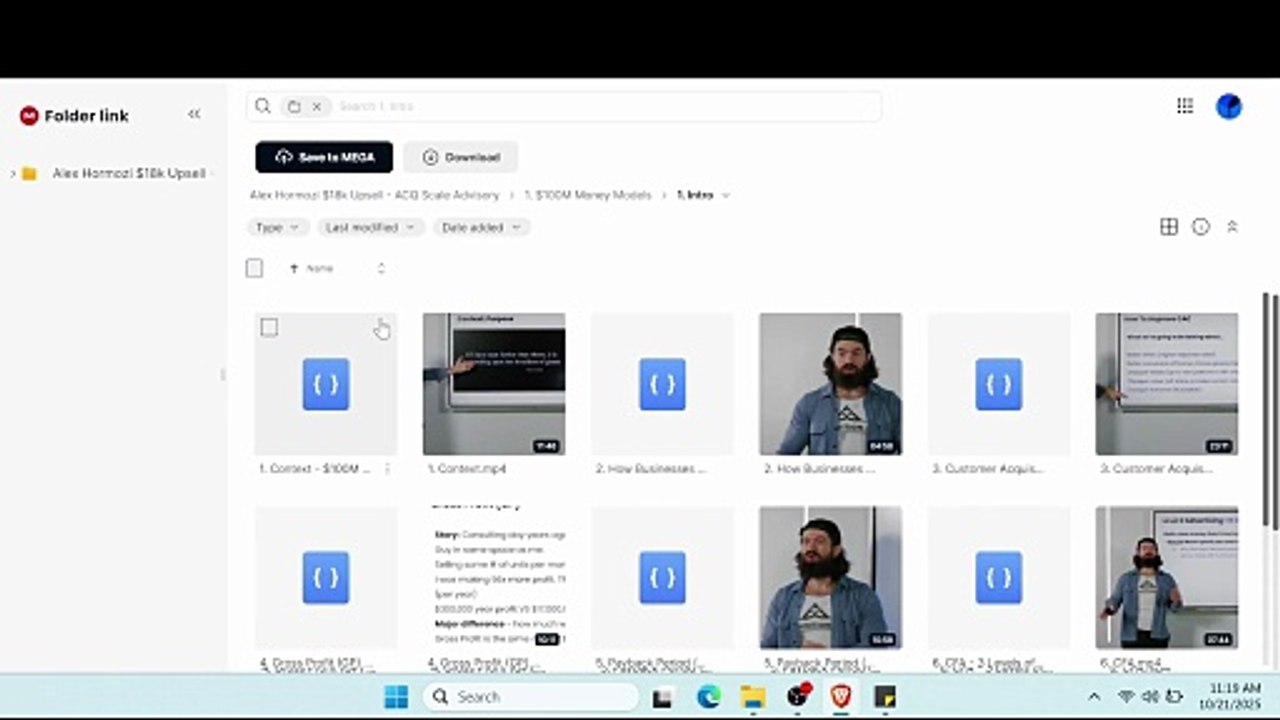Open the apps grid menu
The width and height of the screenshot is (1280, 720).
[x=1185, y=106]
